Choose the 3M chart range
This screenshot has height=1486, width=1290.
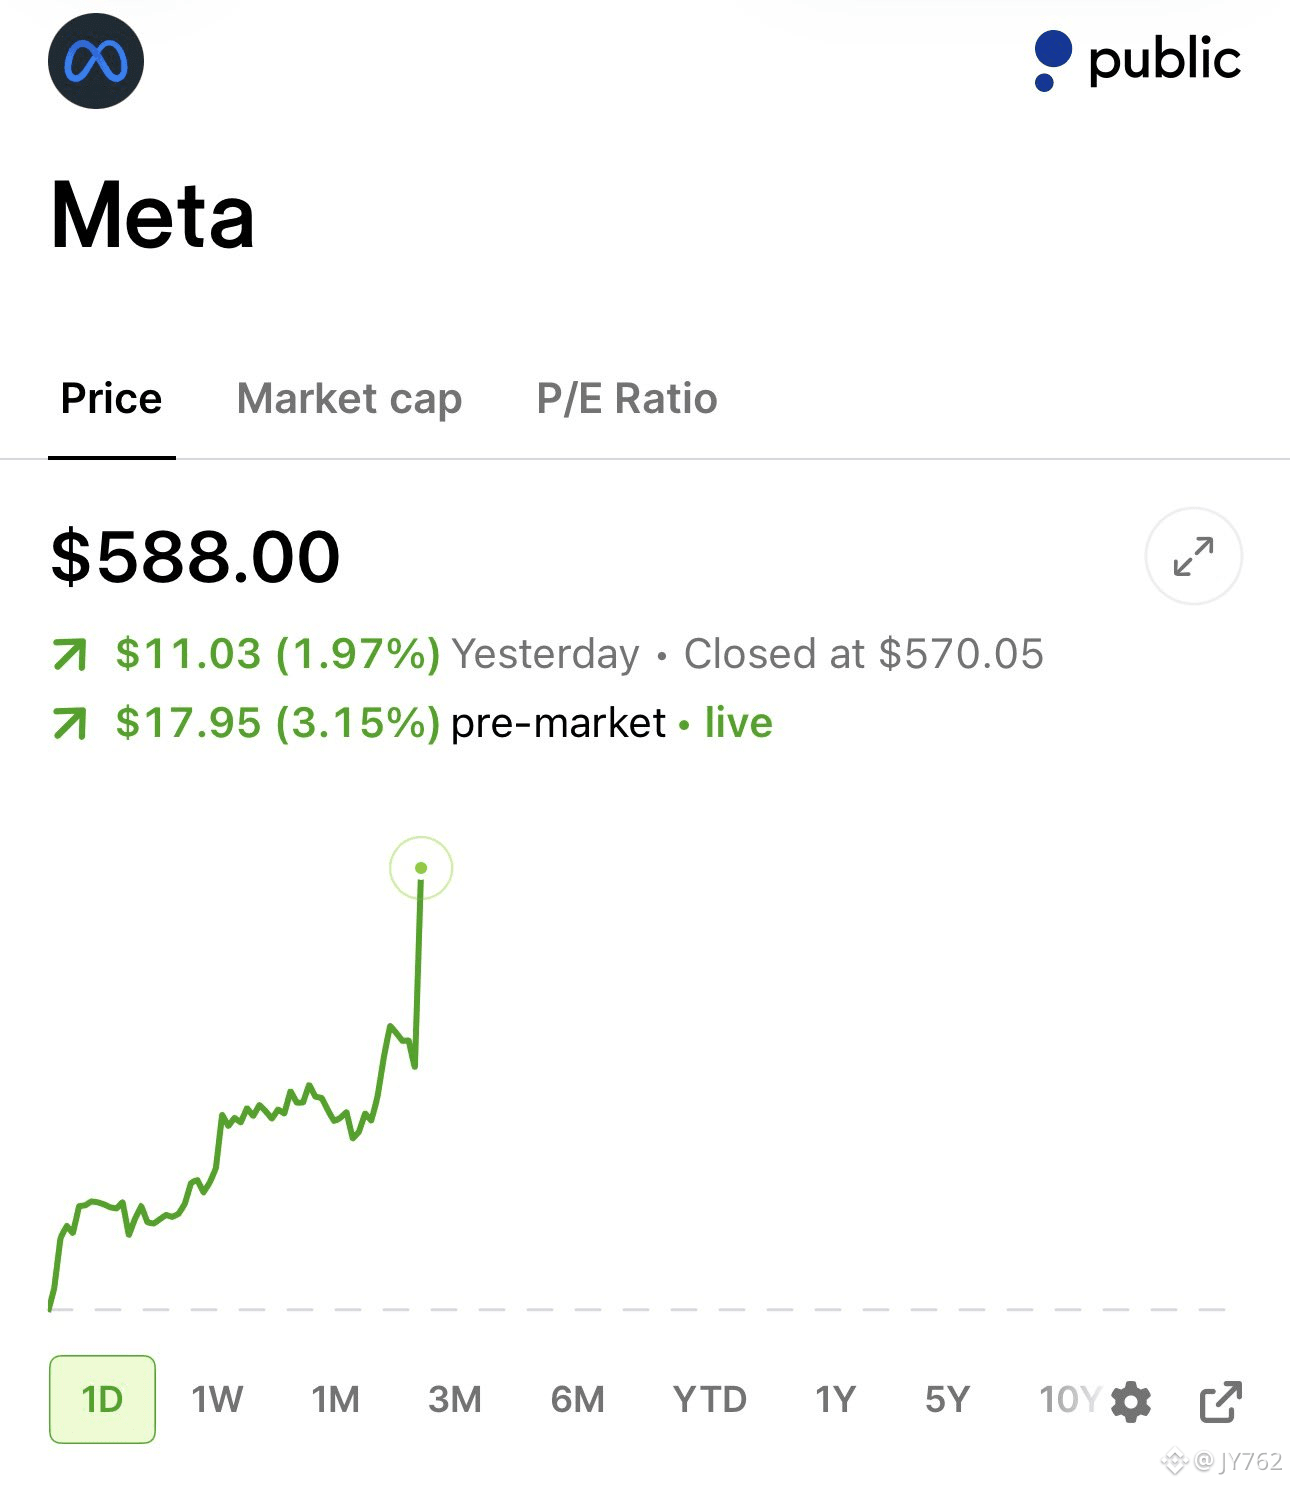click(455, 1399)
